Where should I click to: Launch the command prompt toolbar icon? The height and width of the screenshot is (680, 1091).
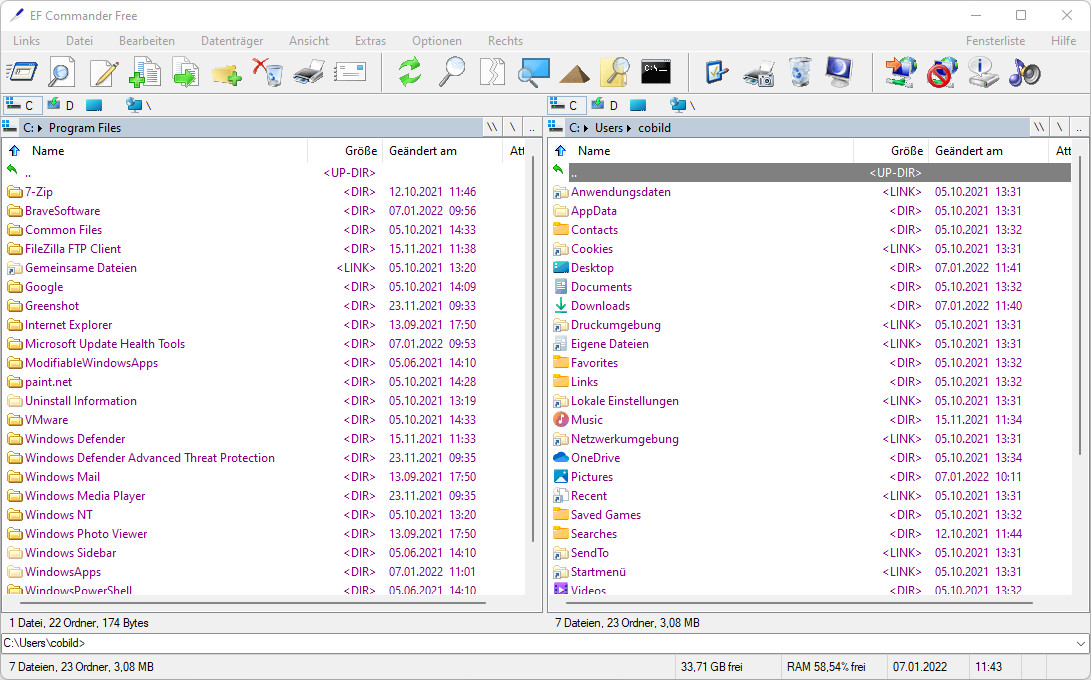pyautogui.click(x=656, y=72)
